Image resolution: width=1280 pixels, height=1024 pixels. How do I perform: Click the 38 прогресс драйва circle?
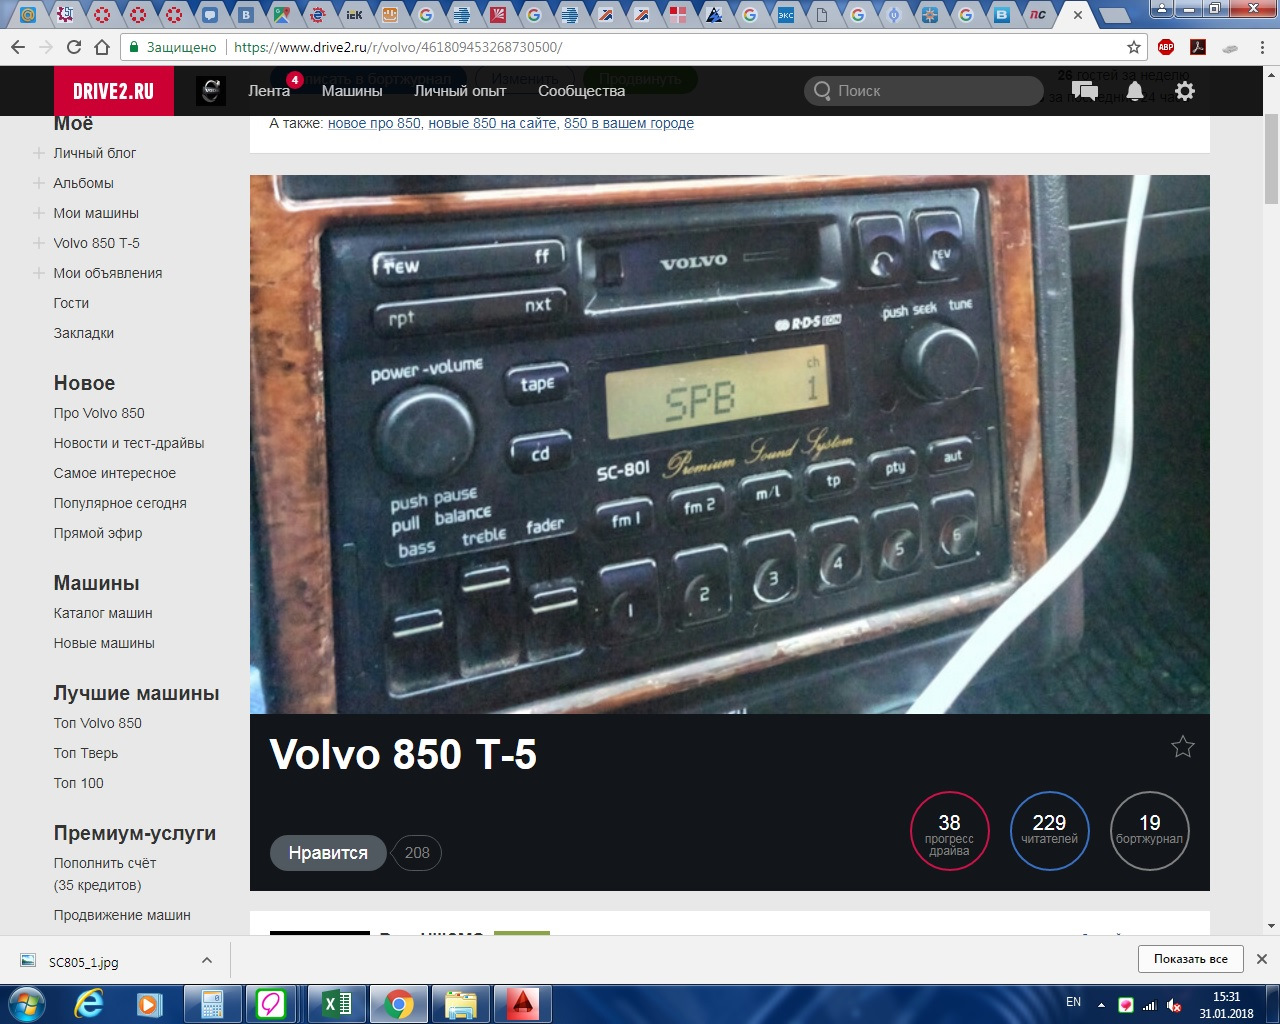(950, 831)
